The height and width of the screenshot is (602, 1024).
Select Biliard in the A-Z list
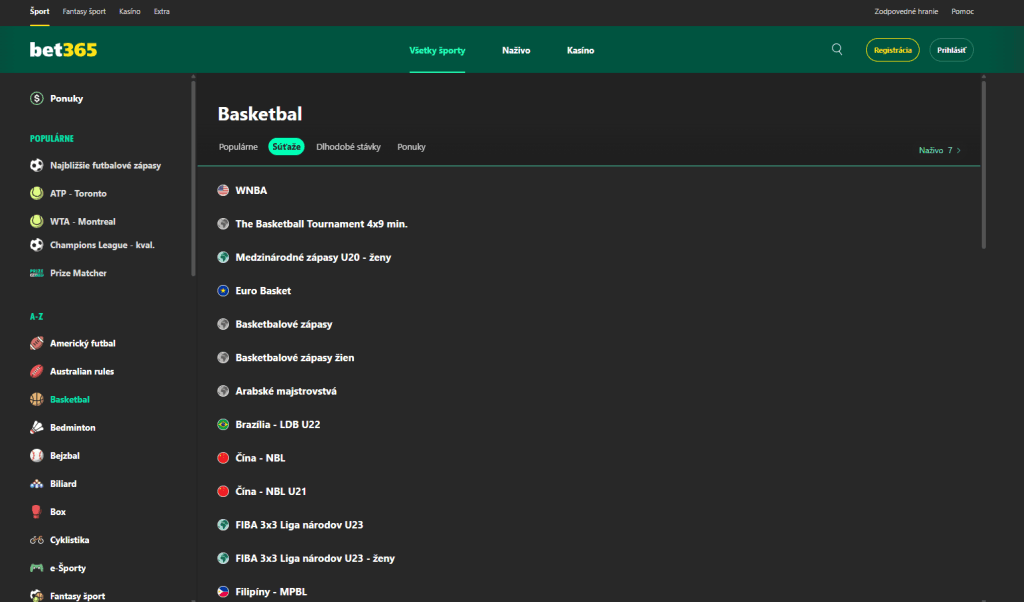pos(63,484)
